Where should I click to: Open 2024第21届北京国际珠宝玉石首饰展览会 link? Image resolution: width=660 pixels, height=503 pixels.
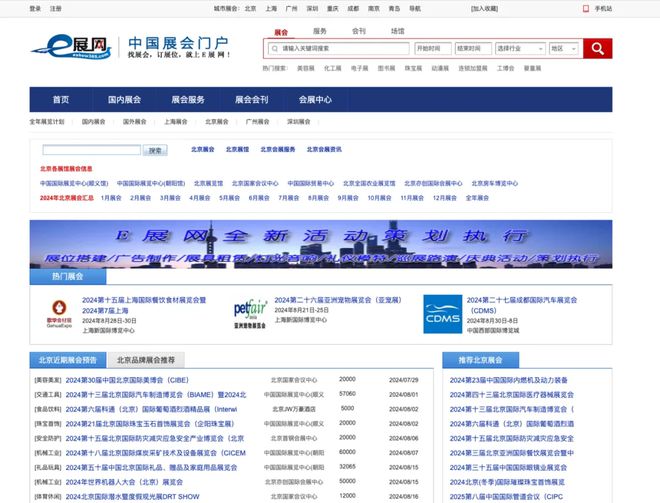[x=150, y=424]
